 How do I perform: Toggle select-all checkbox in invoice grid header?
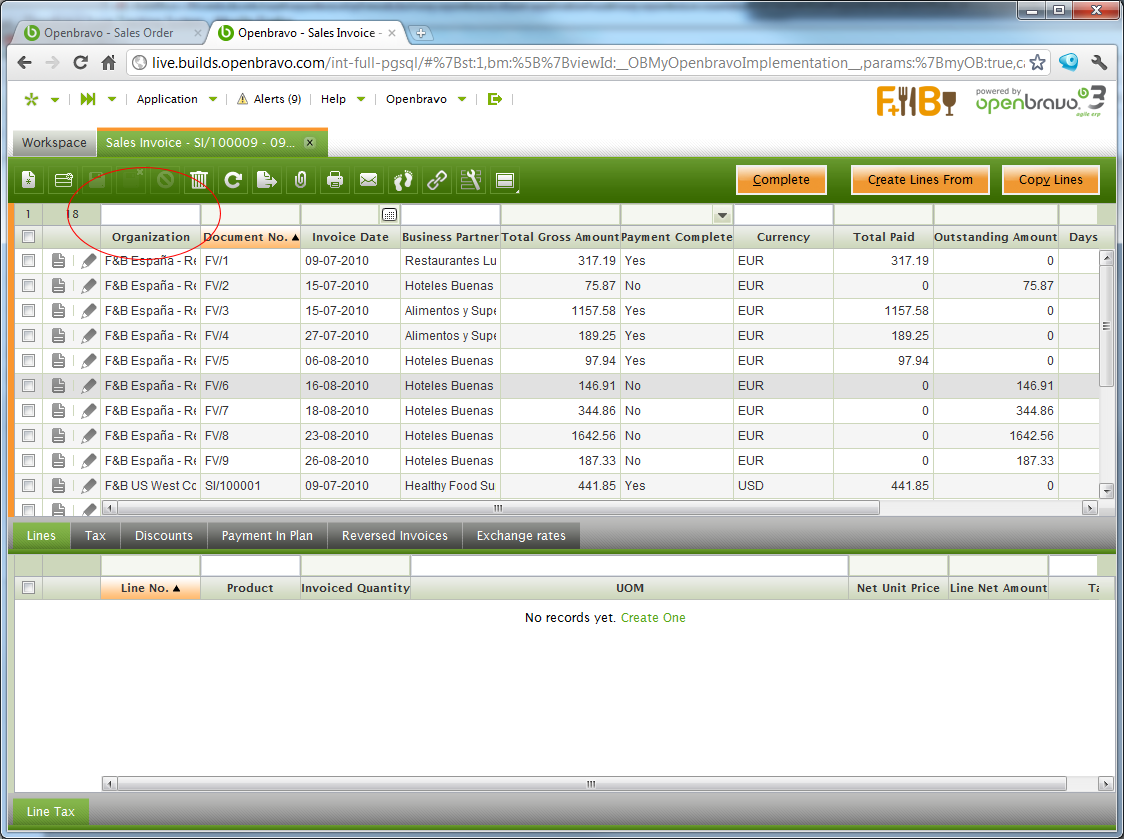point(29,237)
